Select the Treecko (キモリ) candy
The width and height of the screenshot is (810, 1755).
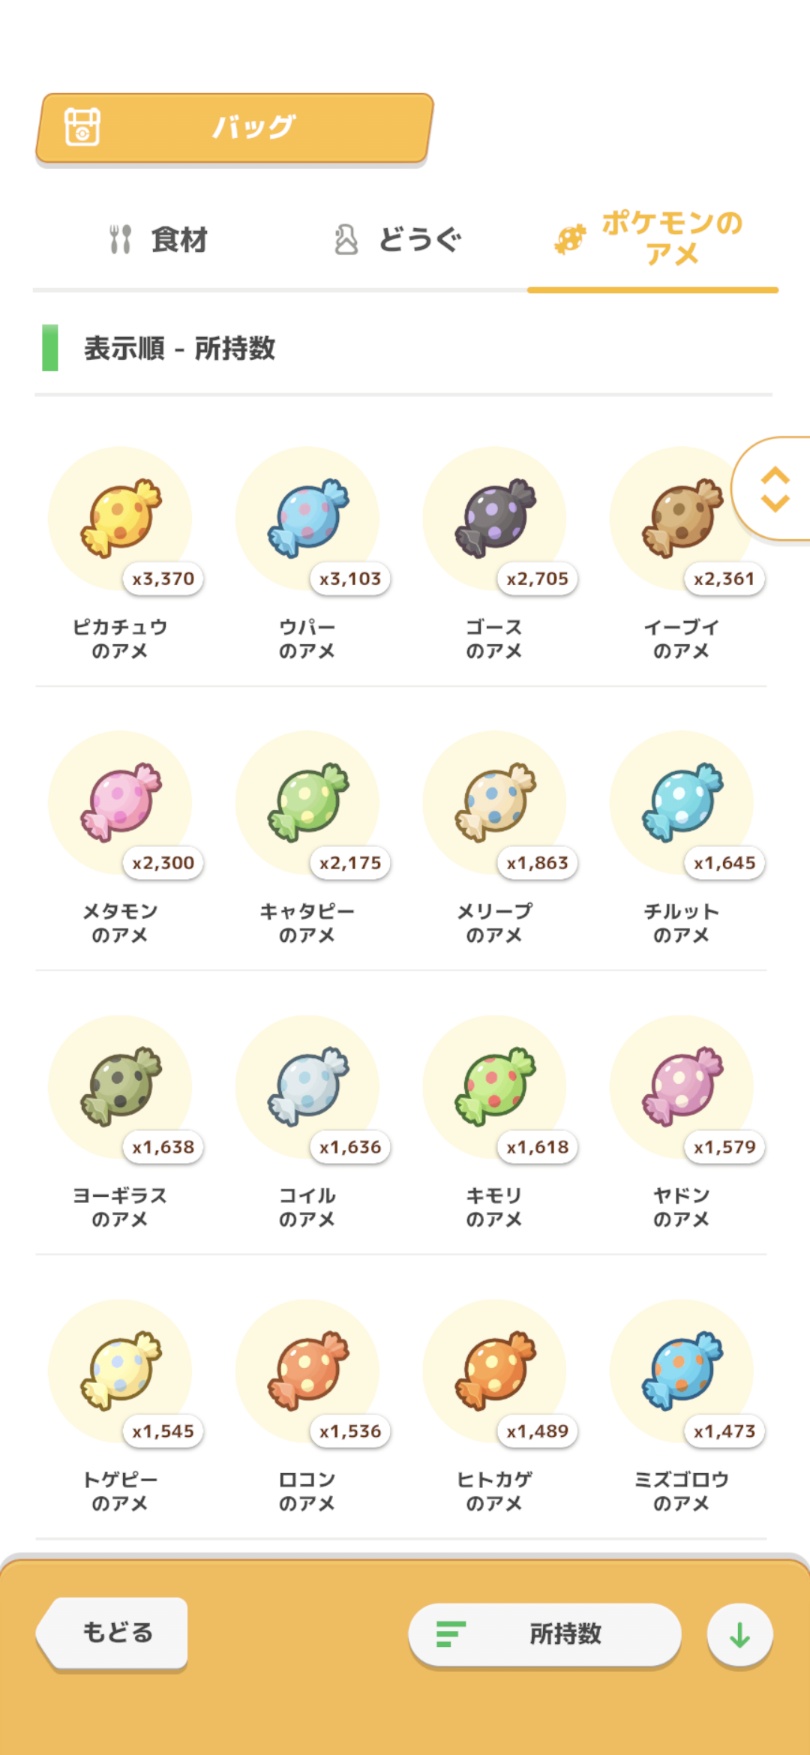point(494,1086)
